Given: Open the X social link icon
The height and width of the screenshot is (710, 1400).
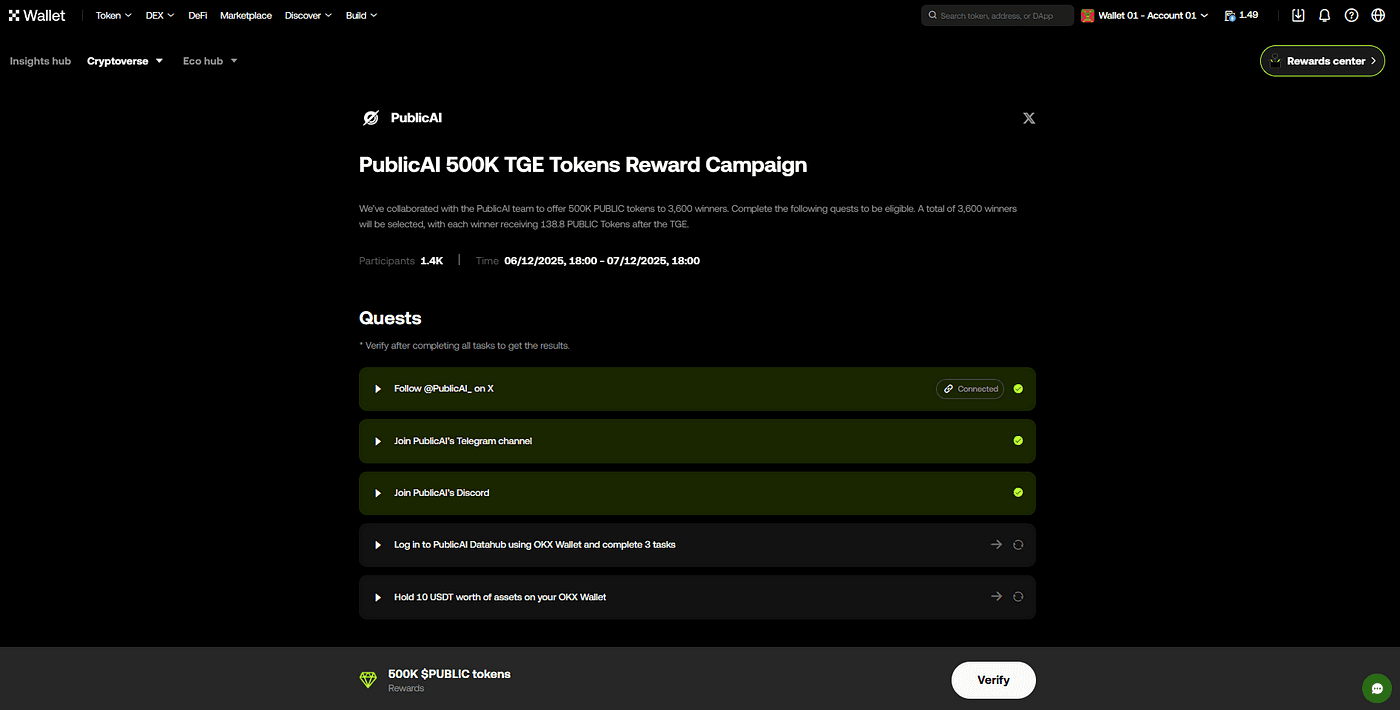Looking at the screenshot, I should point(1028,118).
